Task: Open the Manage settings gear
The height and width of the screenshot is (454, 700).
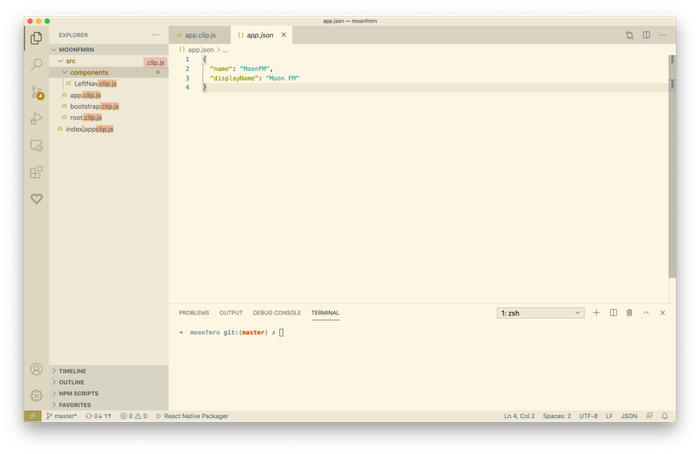Action: point(37,394)
